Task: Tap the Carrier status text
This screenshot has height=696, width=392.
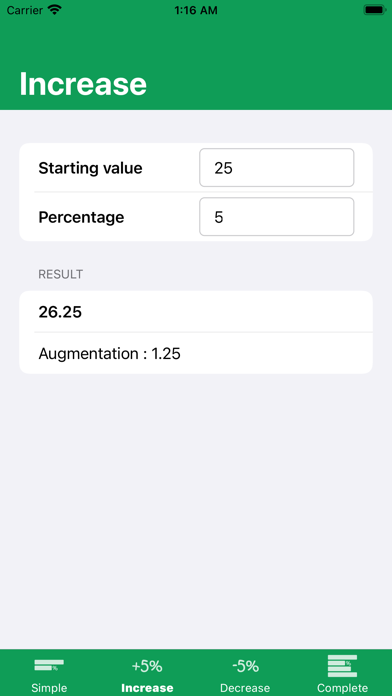Action: coord(25,10)
